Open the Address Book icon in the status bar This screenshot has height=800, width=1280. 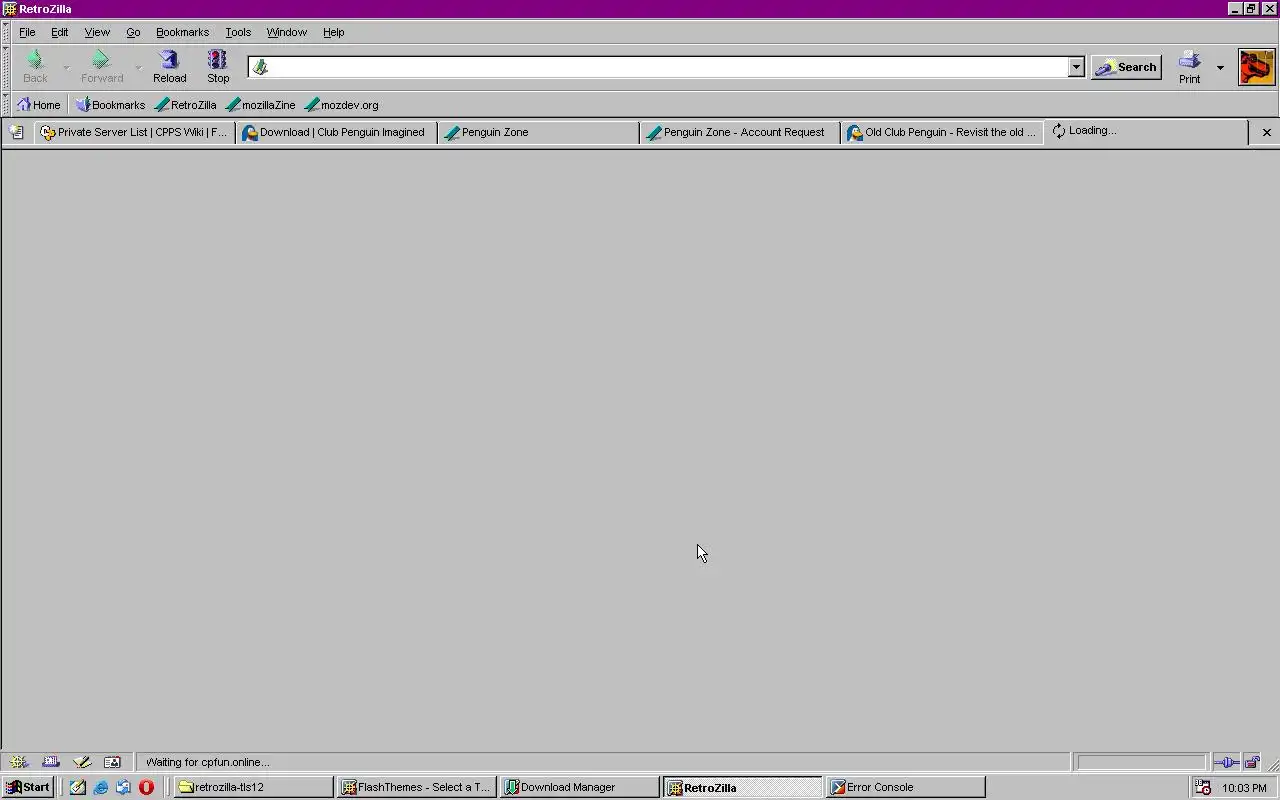tap(113, 762)
